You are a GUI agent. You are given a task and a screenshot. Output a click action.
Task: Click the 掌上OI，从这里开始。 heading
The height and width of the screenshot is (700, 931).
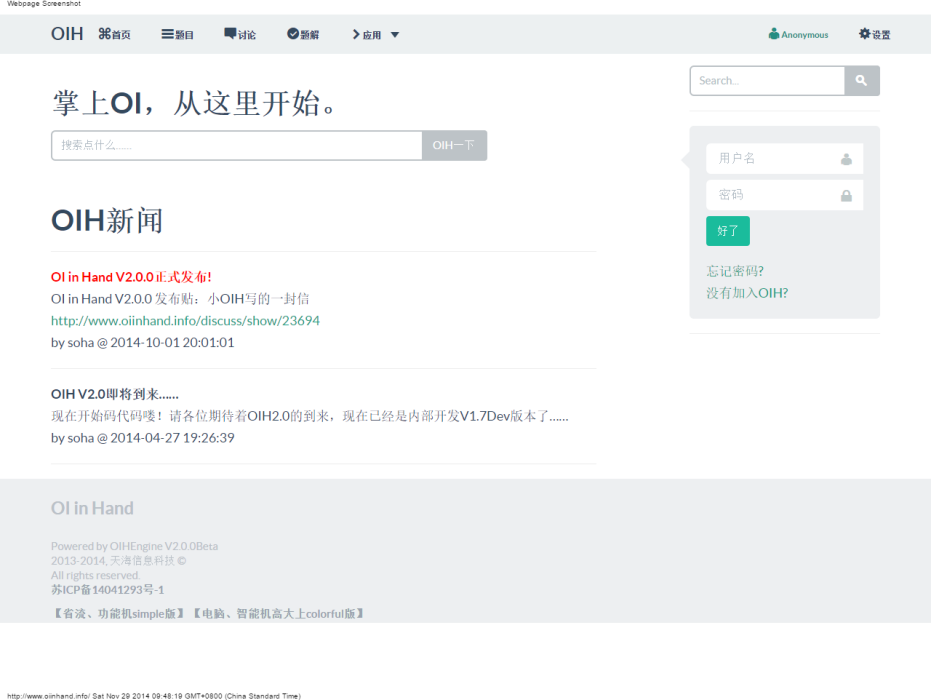coord(194,103)
